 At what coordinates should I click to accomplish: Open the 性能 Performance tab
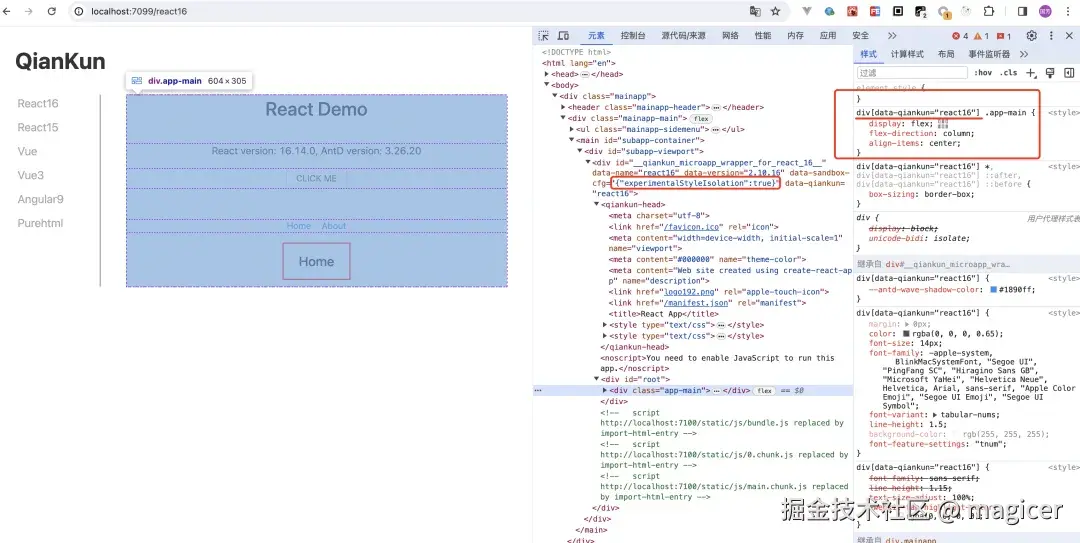pos(762,36)
